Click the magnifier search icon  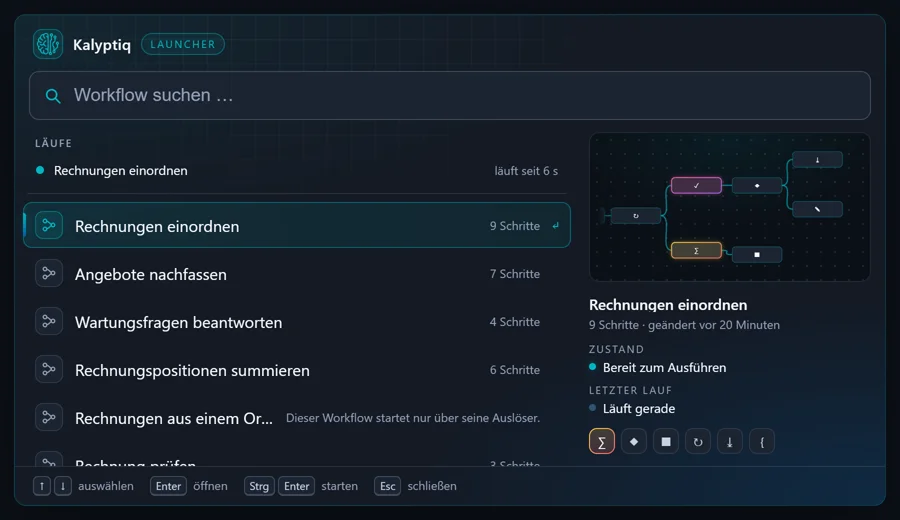(53, 96)
